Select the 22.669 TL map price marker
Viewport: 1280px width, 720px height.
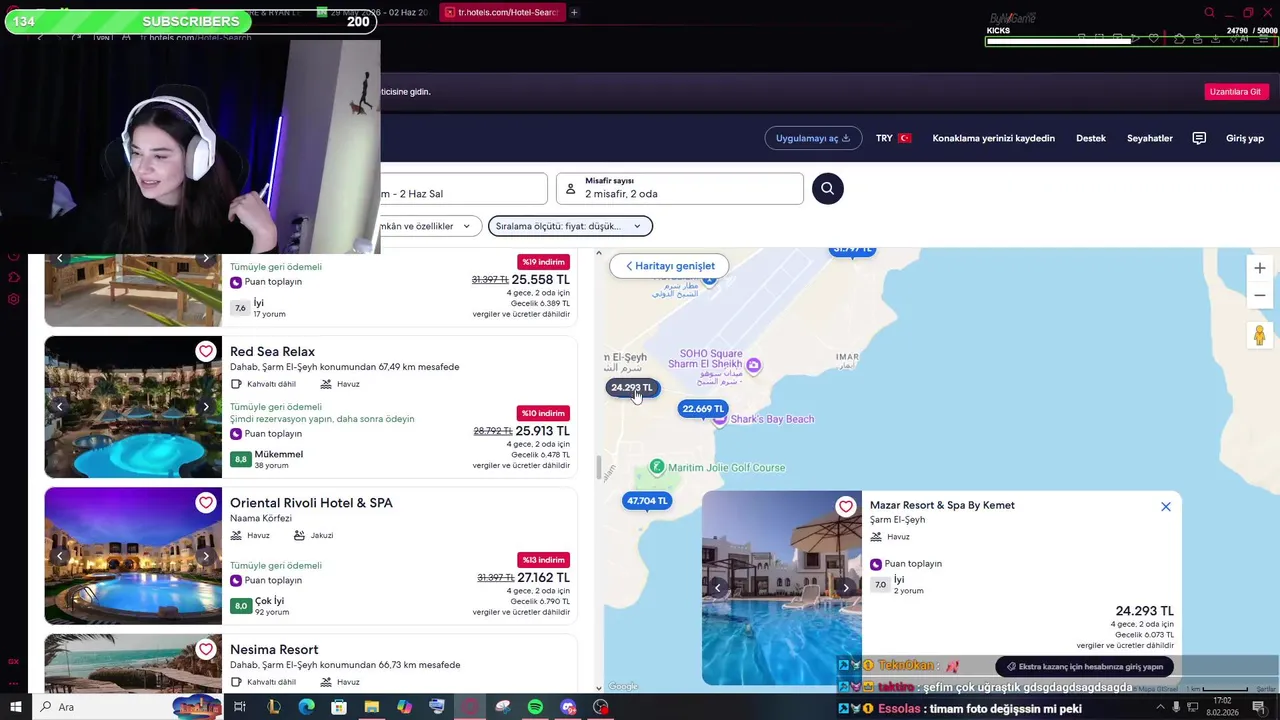702,408
